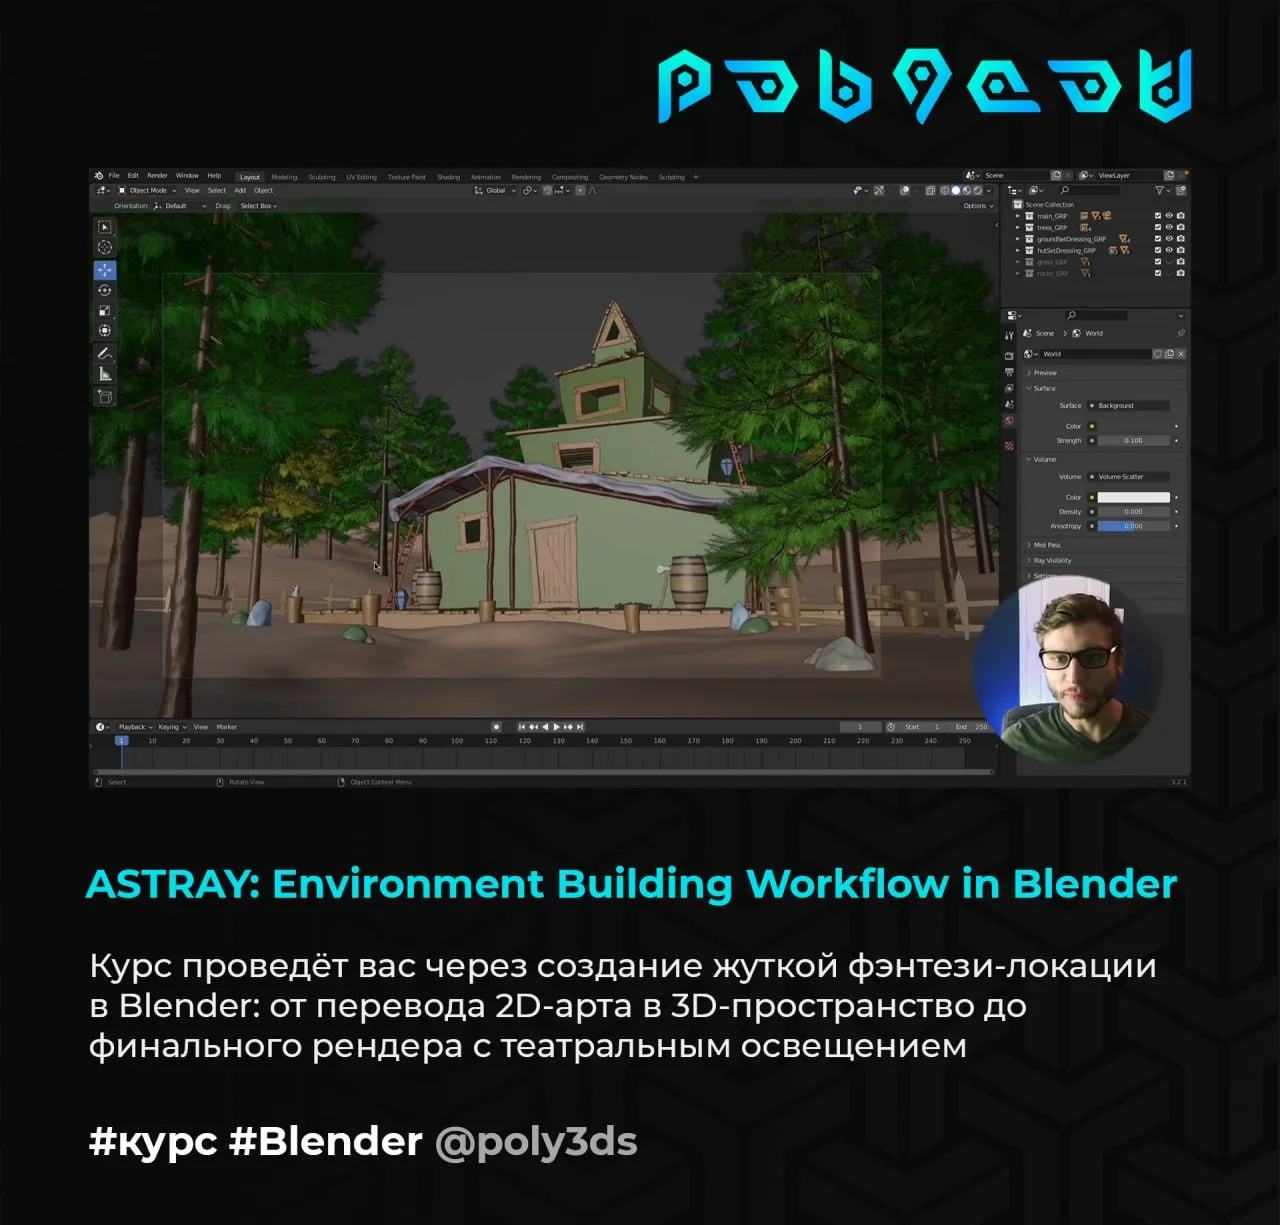Switch to the Shading workspace tab
This screenshot has width=1280, height=1225.
[x=448, y=177]
